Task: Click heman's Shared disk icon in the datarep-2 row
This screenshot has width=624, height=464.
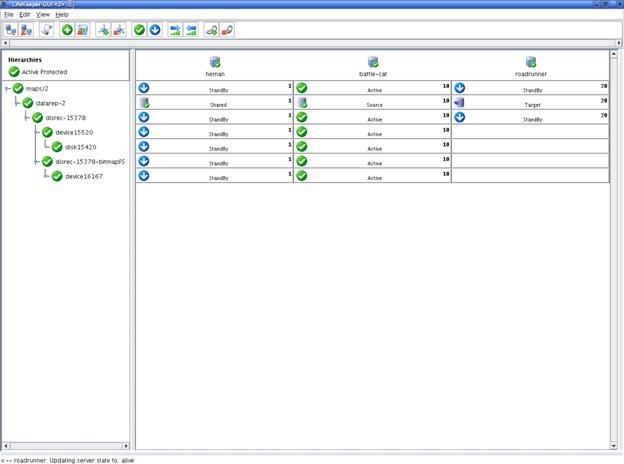Action: pos(144,103)
